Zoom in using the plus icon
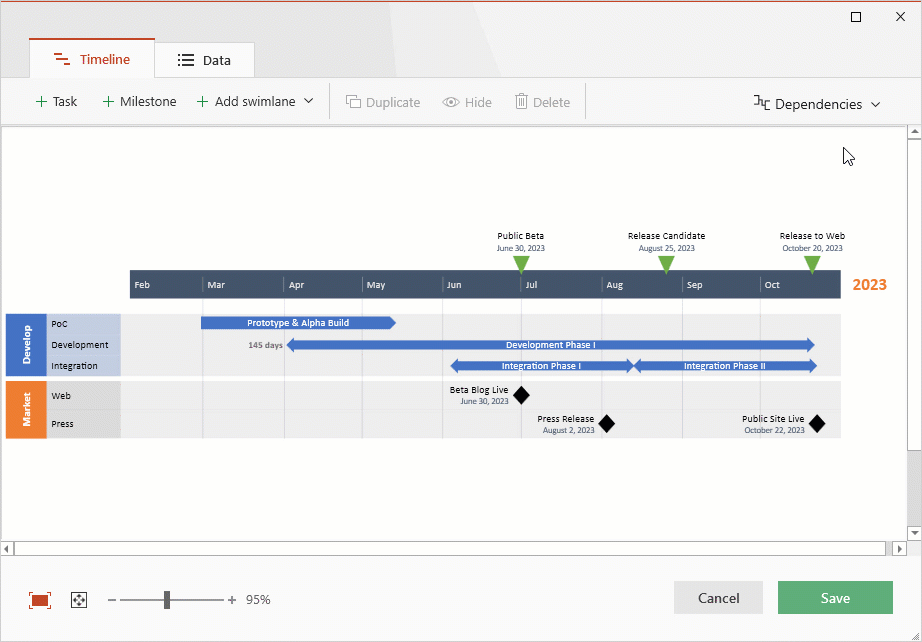 tap(231, 599)
